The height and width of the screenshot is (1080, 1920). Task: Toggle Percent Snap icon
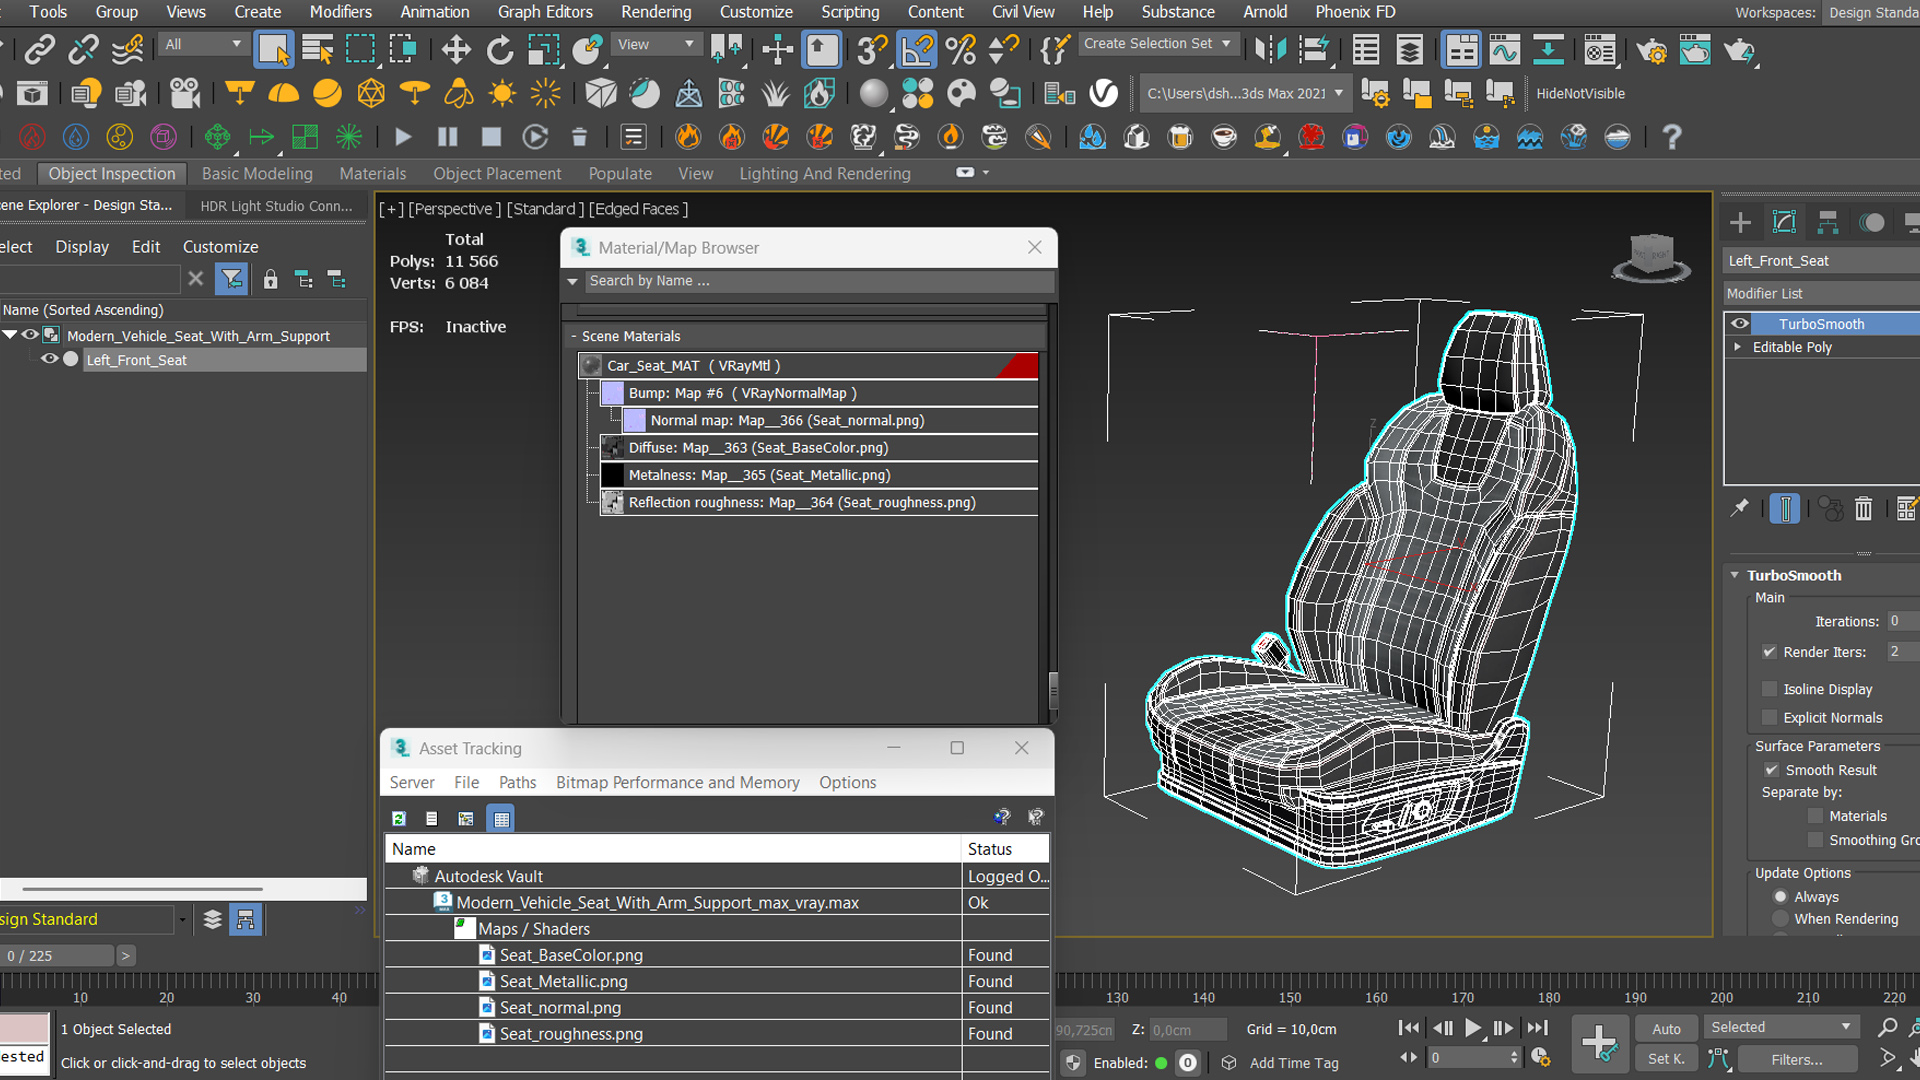[x=960, y=49]
